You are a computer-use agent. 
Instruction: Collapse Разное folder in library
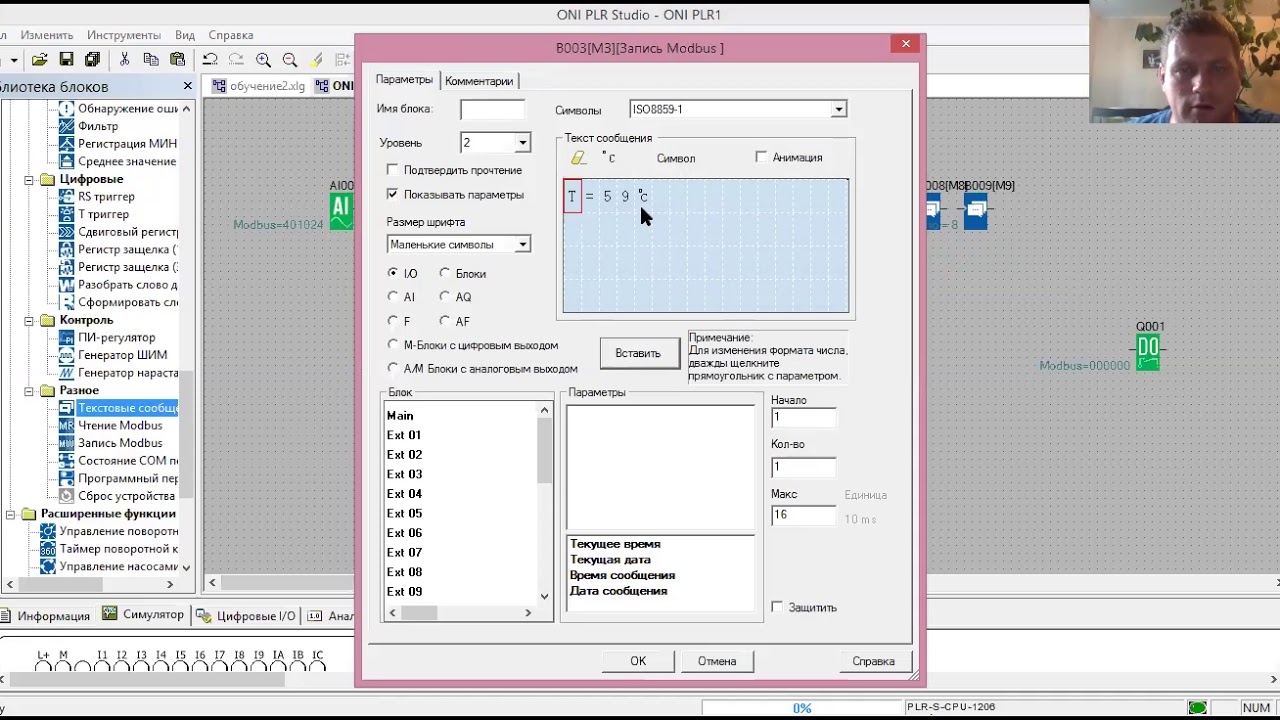29,391
